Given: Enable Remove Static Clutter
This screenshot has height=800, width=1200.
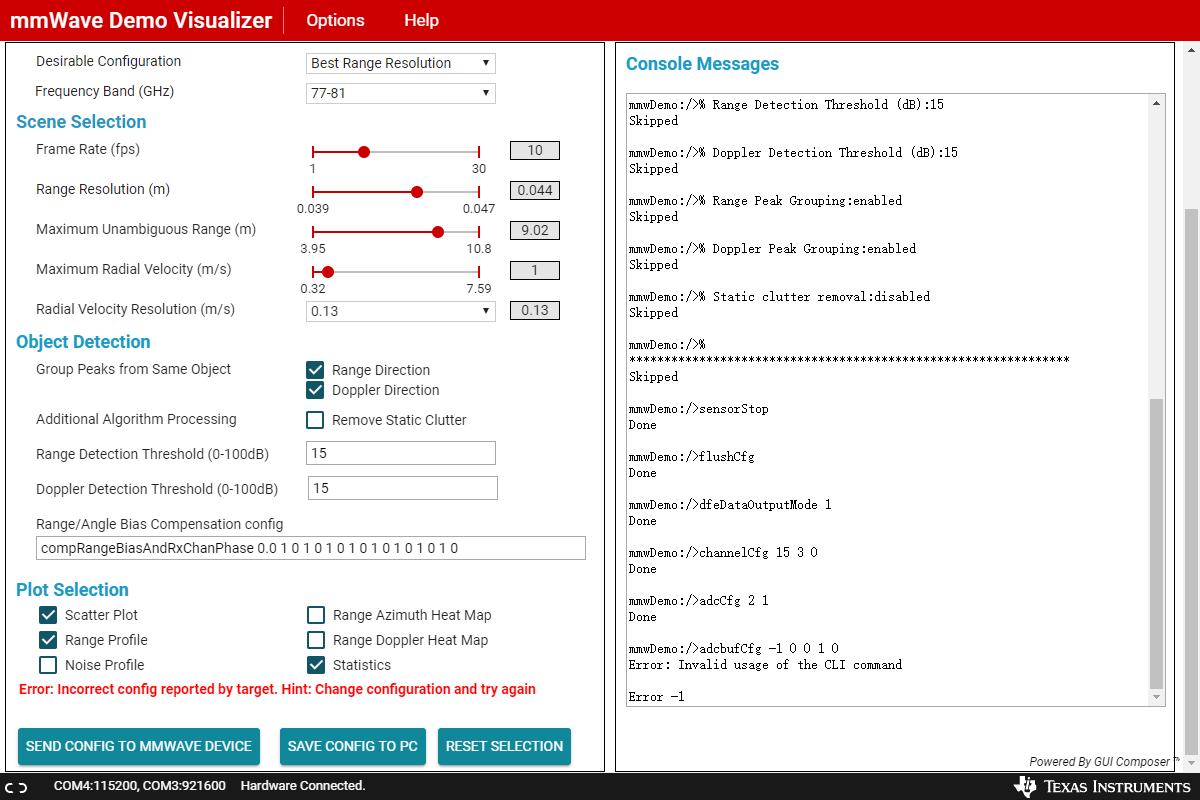Looking at the screenshot, I should coord(315,420).
